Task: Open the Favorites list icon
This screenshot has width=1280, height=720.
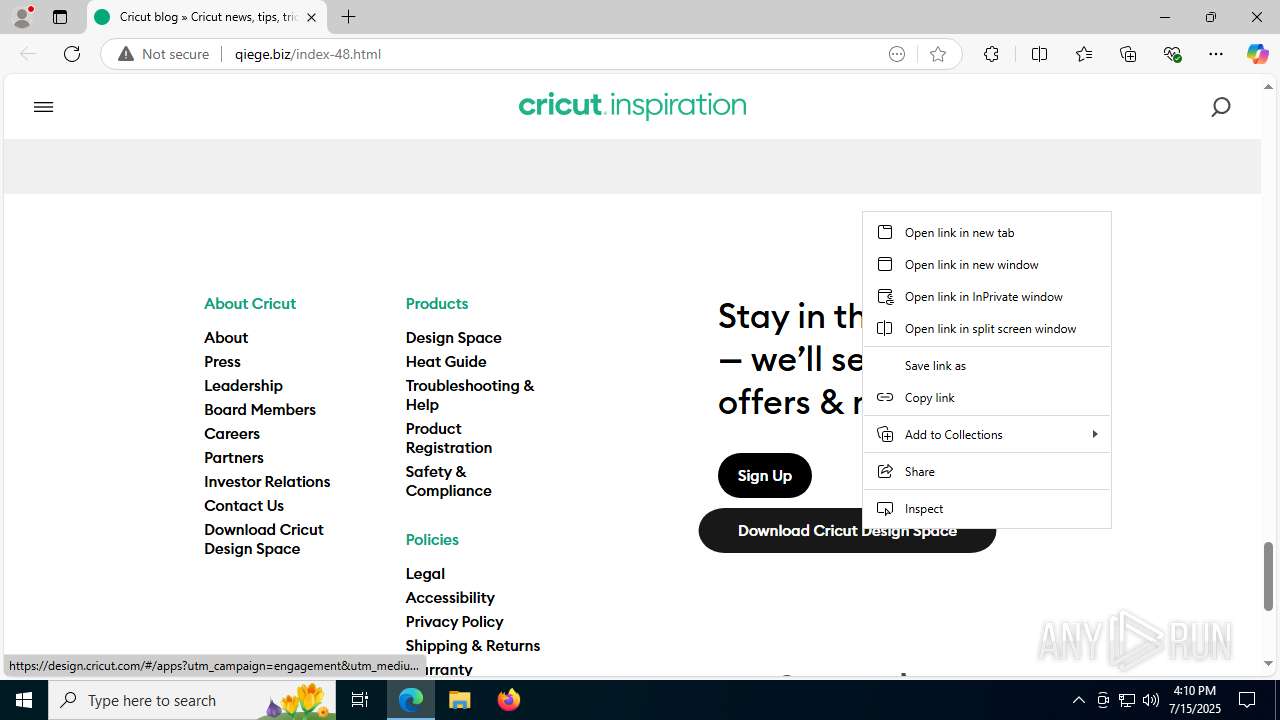Action: [x=1084, y=54]
